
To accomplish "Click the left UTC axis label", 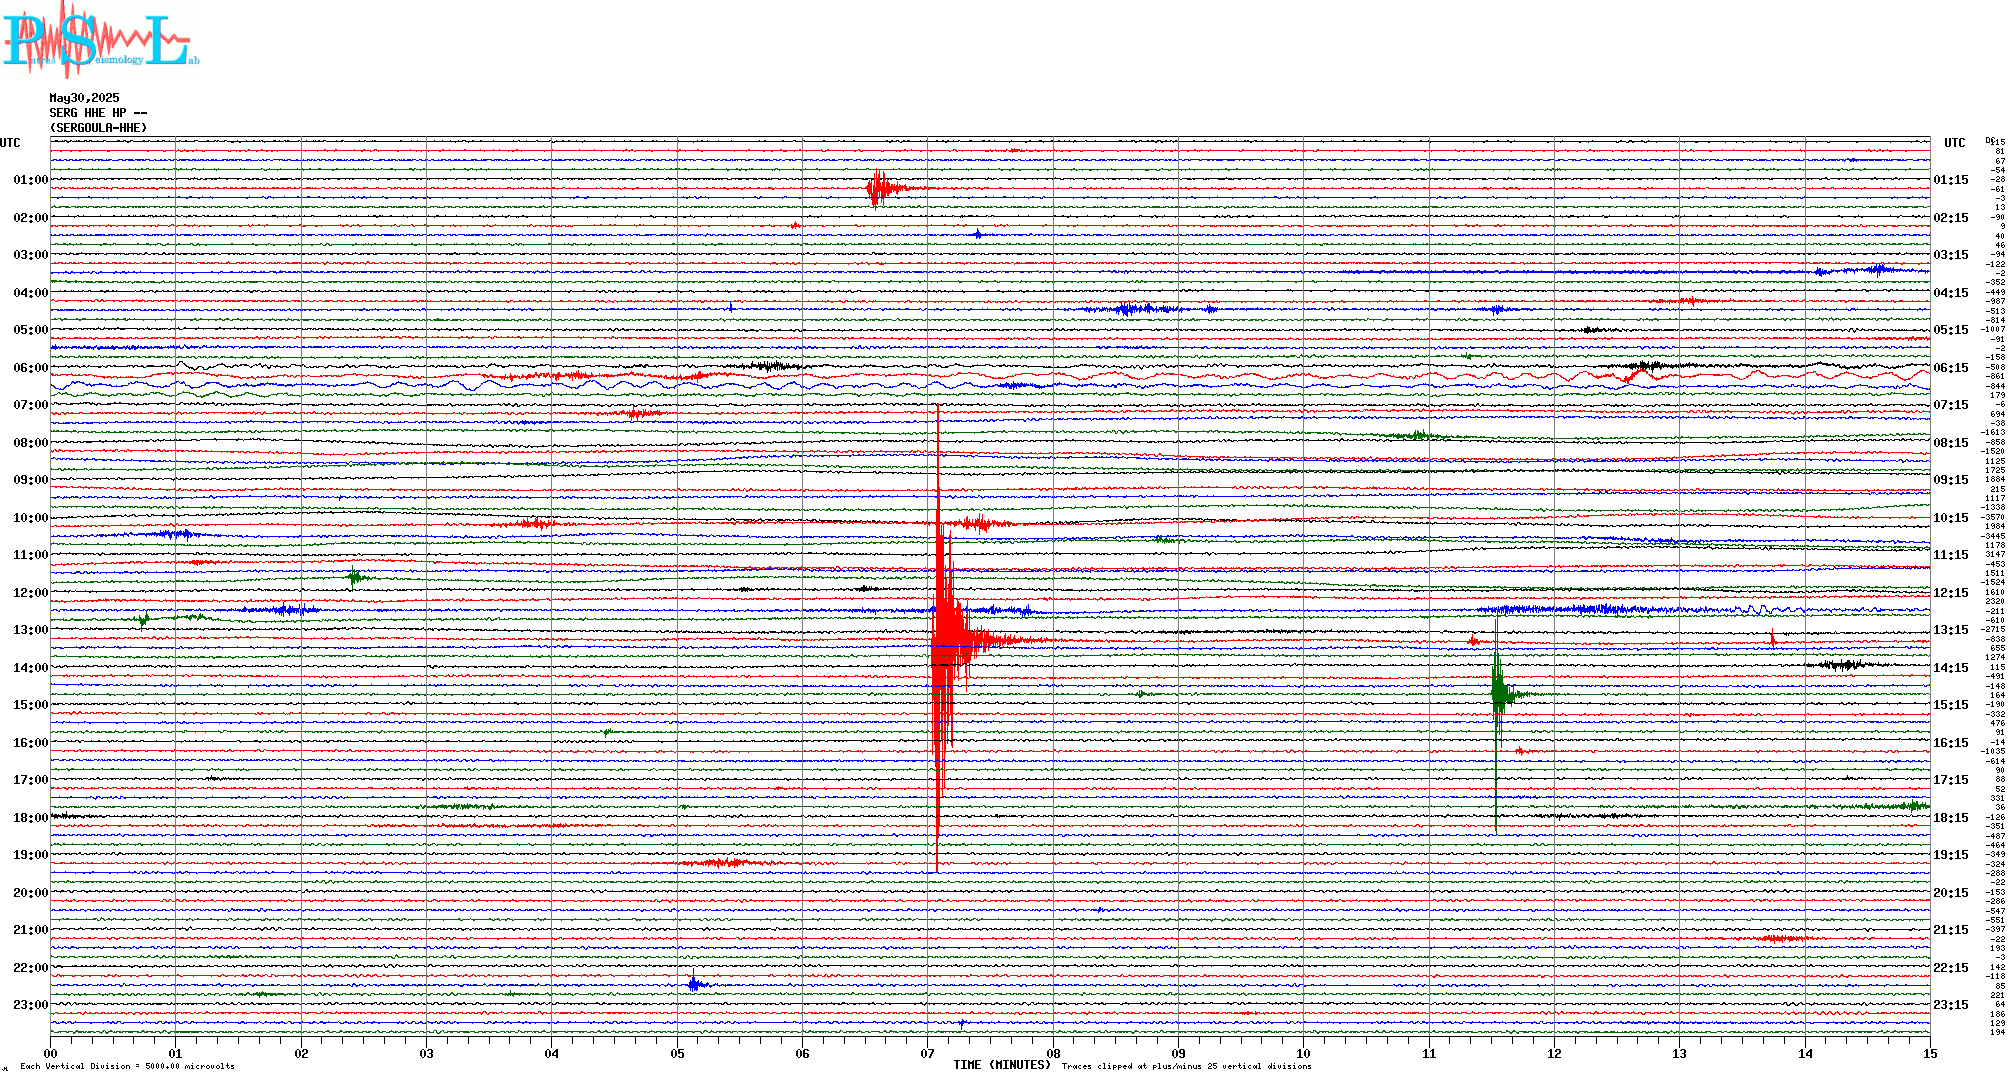I will 10,143.
